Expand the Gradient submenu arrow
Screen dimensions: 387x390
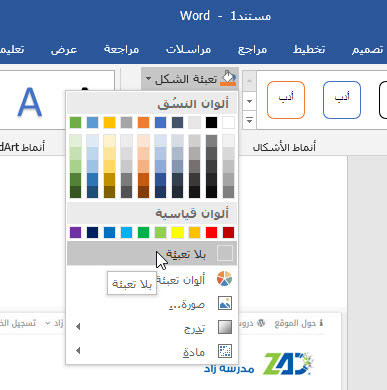78,327
